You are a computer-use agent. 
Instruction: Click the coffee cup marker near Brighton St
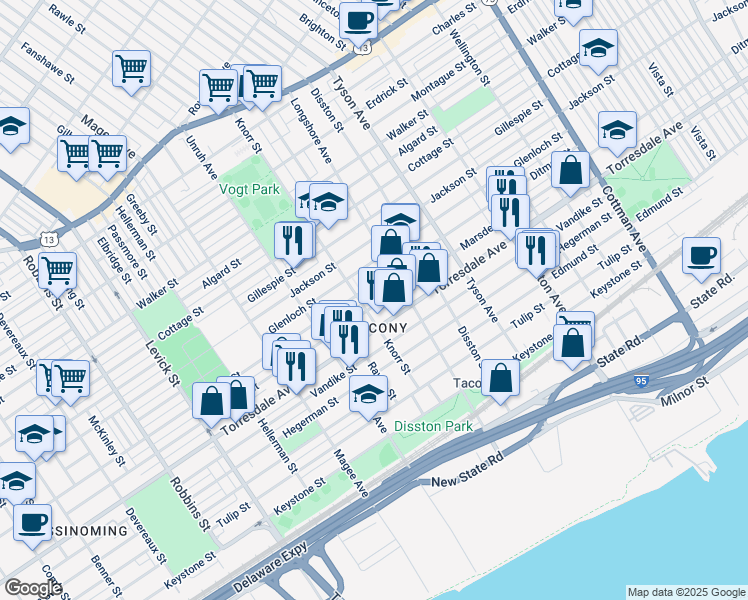coord(358,19)
